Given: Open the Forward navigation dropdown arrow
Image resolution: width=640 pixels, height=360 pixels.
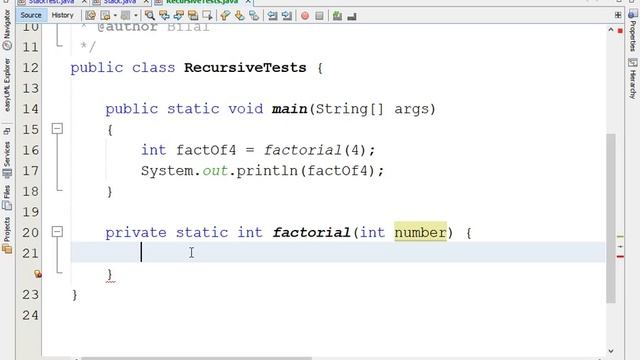Looking at the screenshot, I should [136, 16].
